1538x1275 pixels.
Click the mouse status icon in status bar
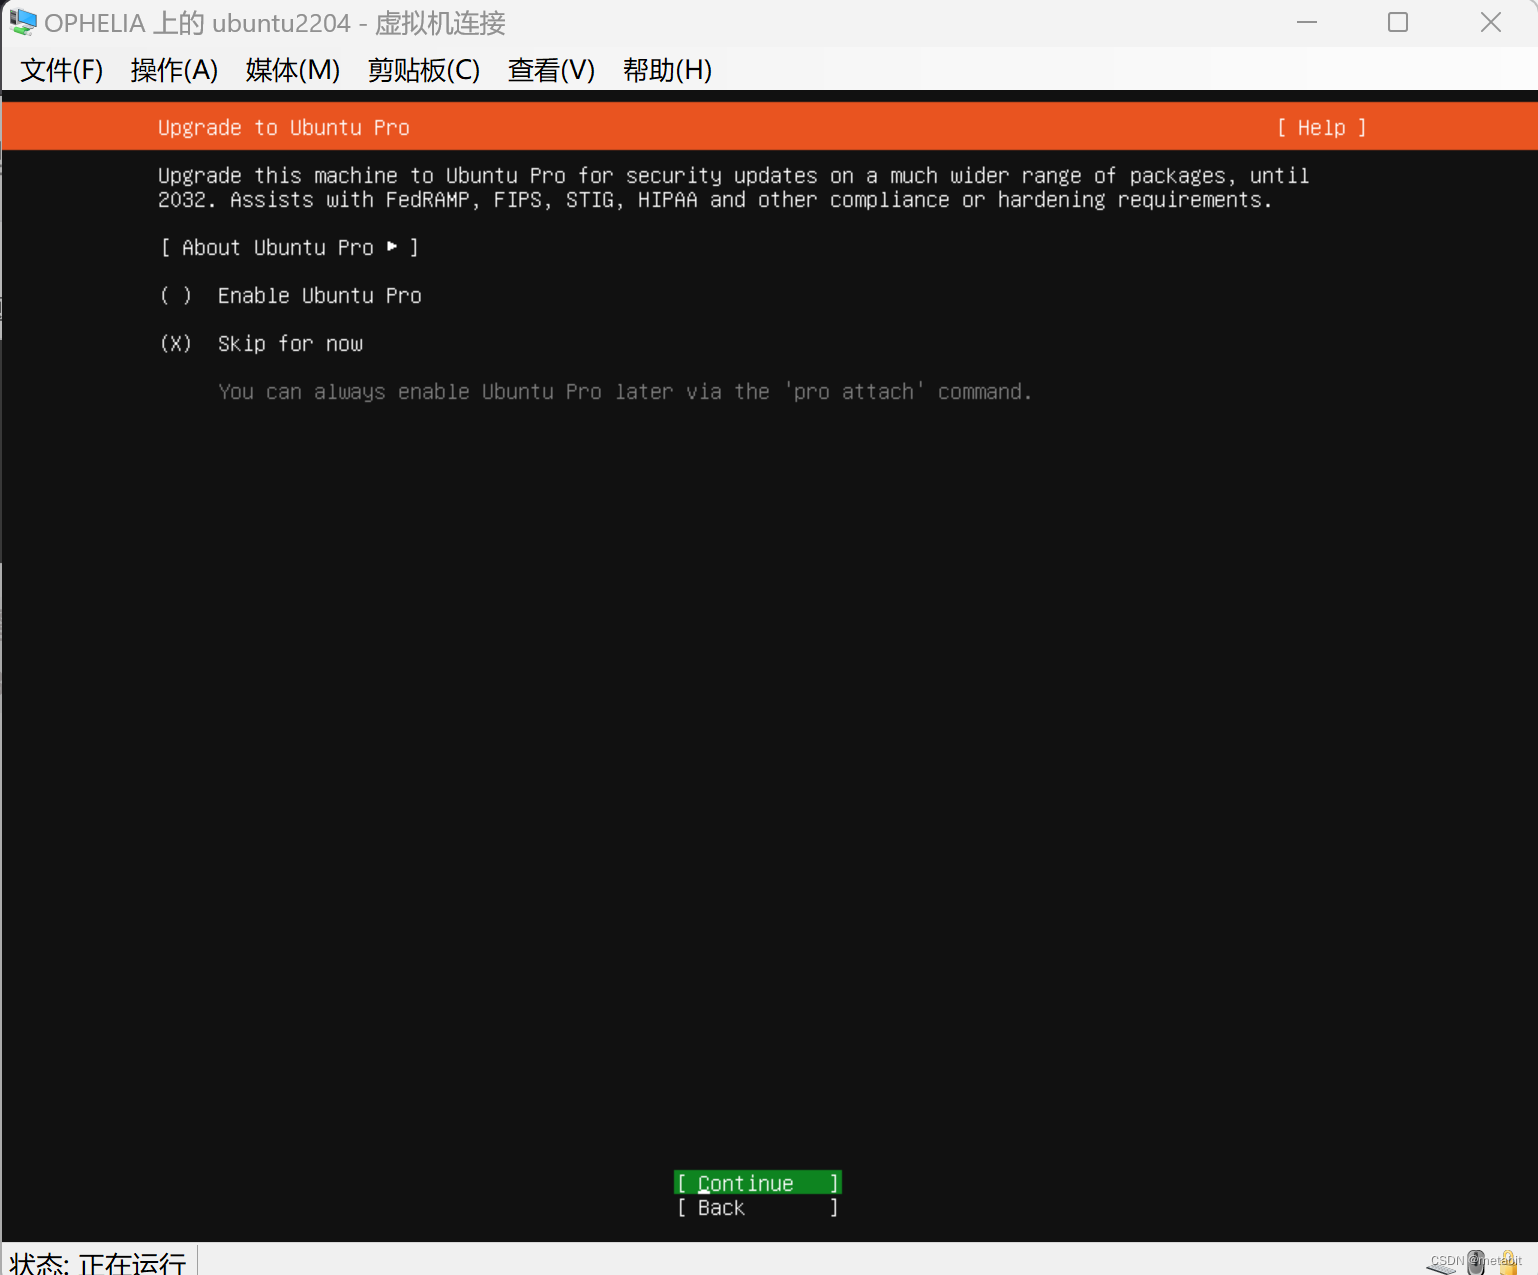(1476, 1263)
